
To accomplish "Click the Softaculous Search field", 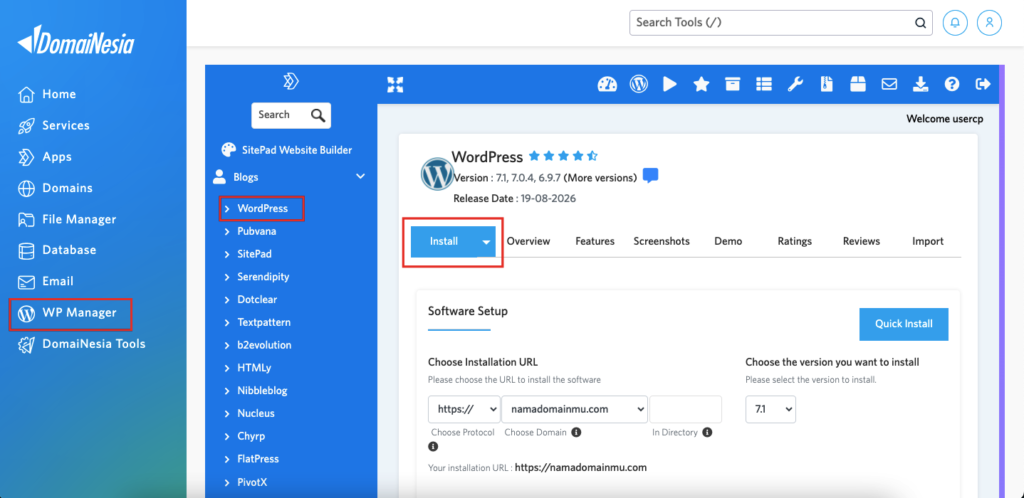I will point(281,115).
